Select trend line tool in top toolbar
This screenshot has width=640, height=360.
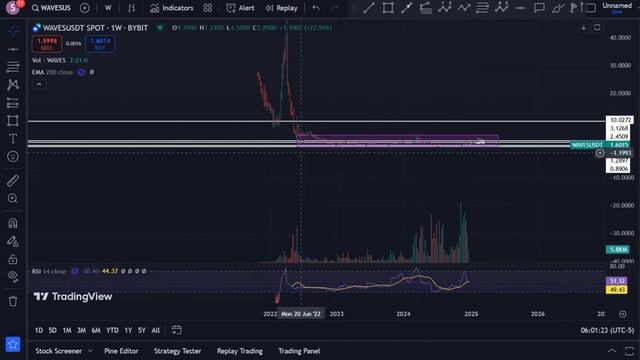pyautogui.click(x=369, y=8)
